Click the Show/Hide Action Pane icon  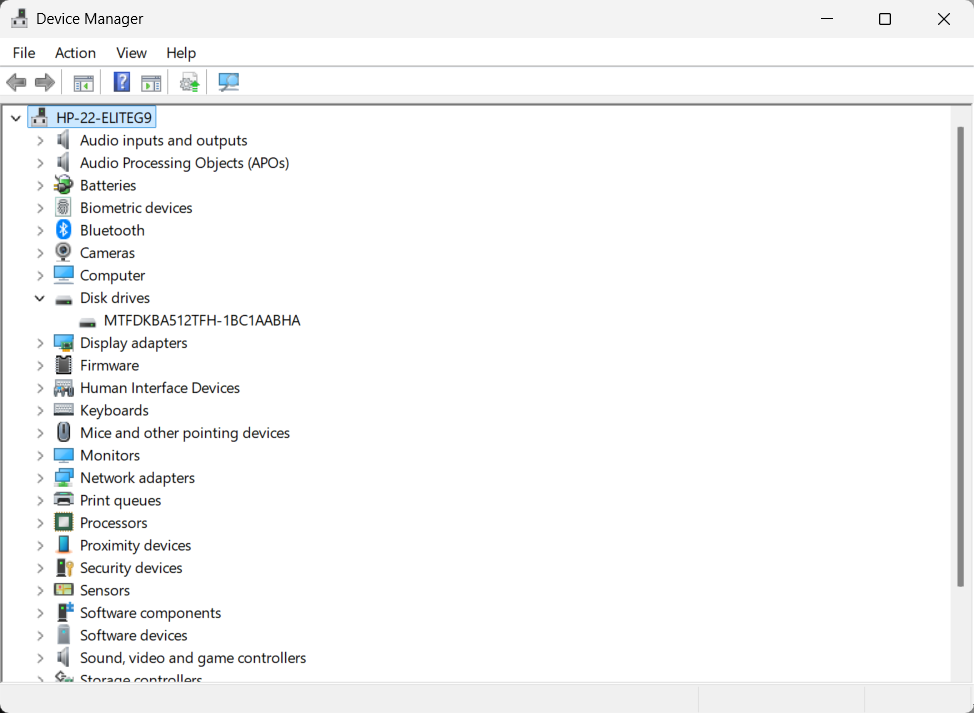click(x=151, y=82)
